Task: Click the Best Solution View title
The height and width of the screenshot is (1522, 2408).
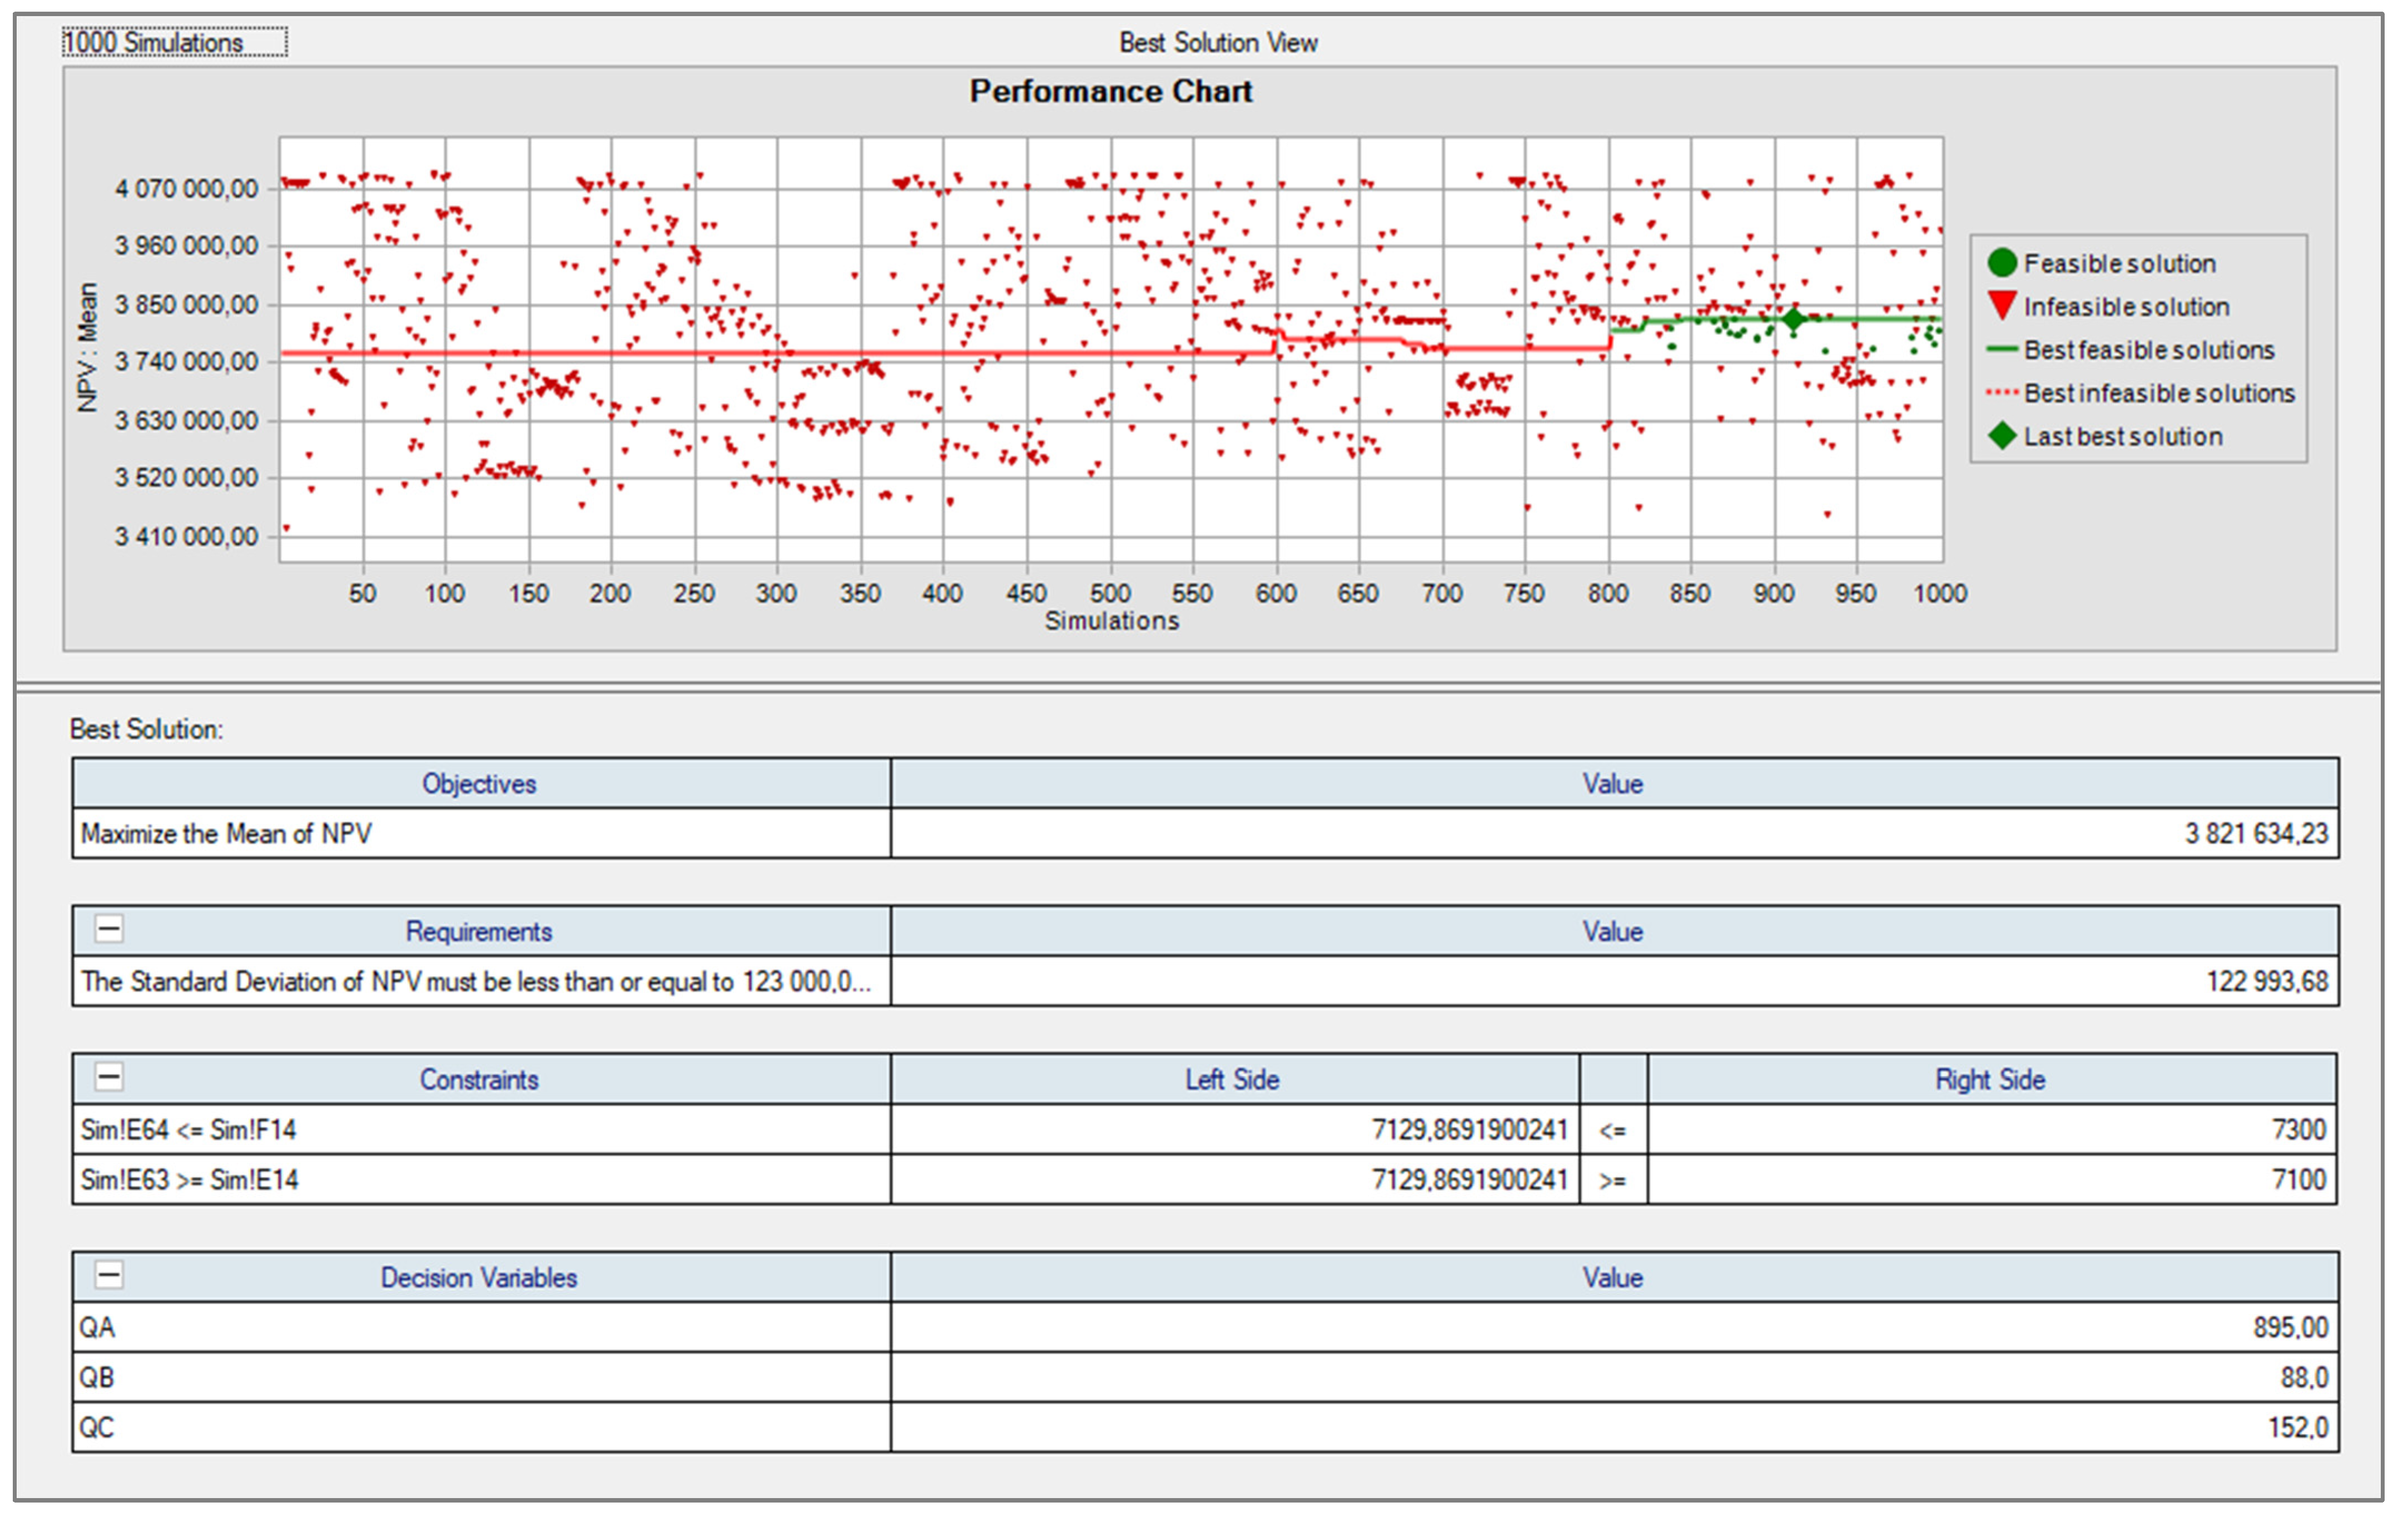Action: [1217, 43]
